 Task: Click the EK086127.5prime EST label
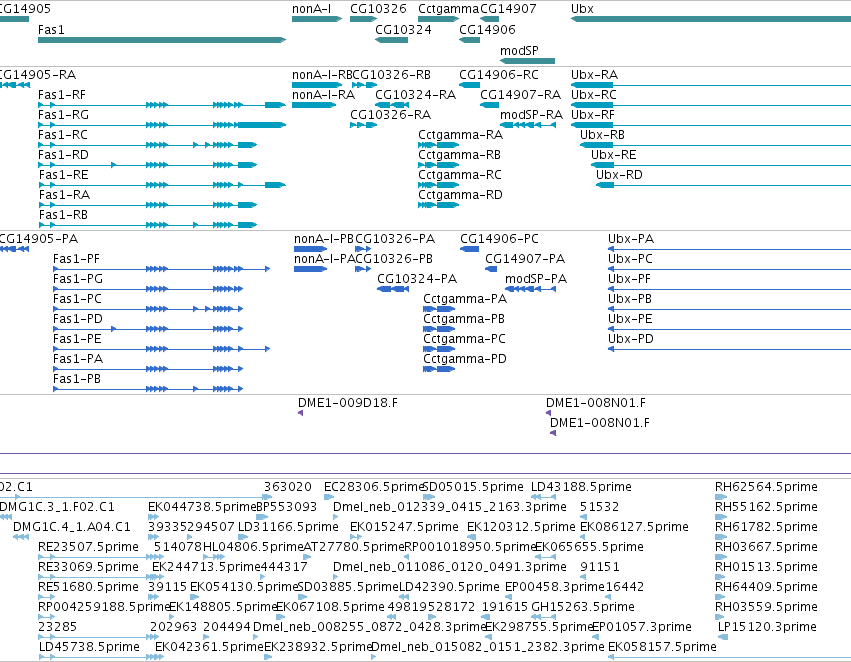[x=634, y=527]
